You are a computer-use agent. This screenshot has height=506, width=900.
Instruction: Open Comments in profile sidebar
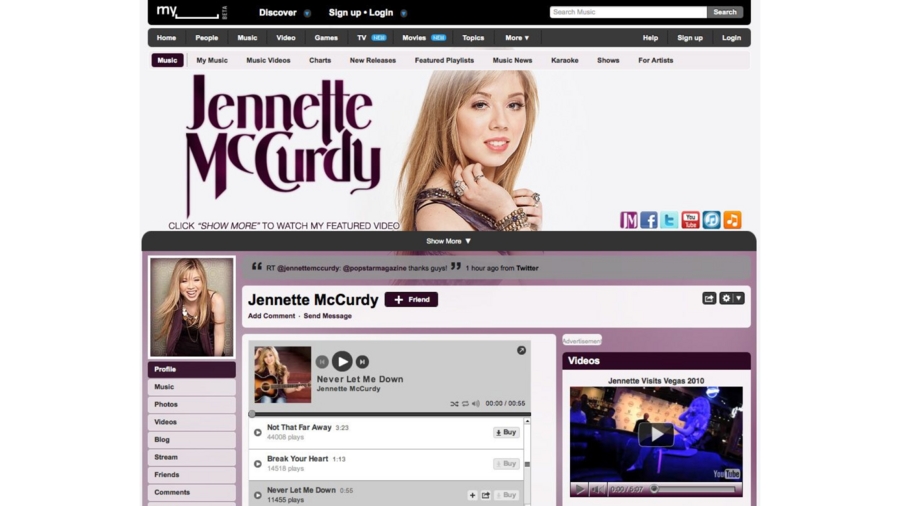coord(192,492)
